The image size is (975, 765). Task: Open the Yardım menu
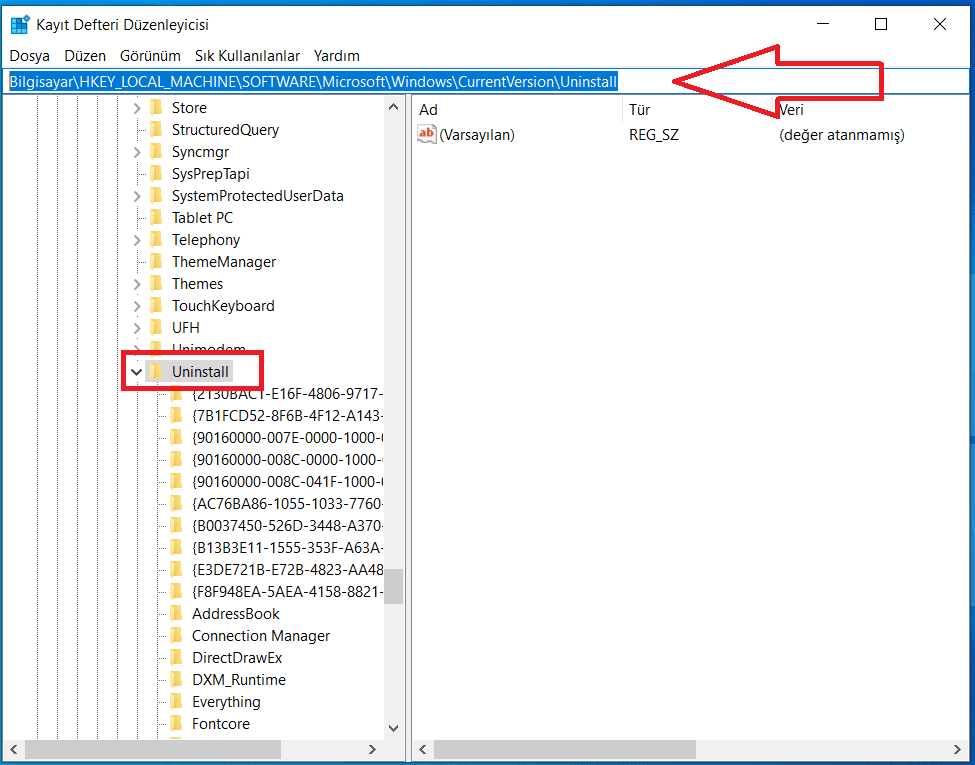336,56
